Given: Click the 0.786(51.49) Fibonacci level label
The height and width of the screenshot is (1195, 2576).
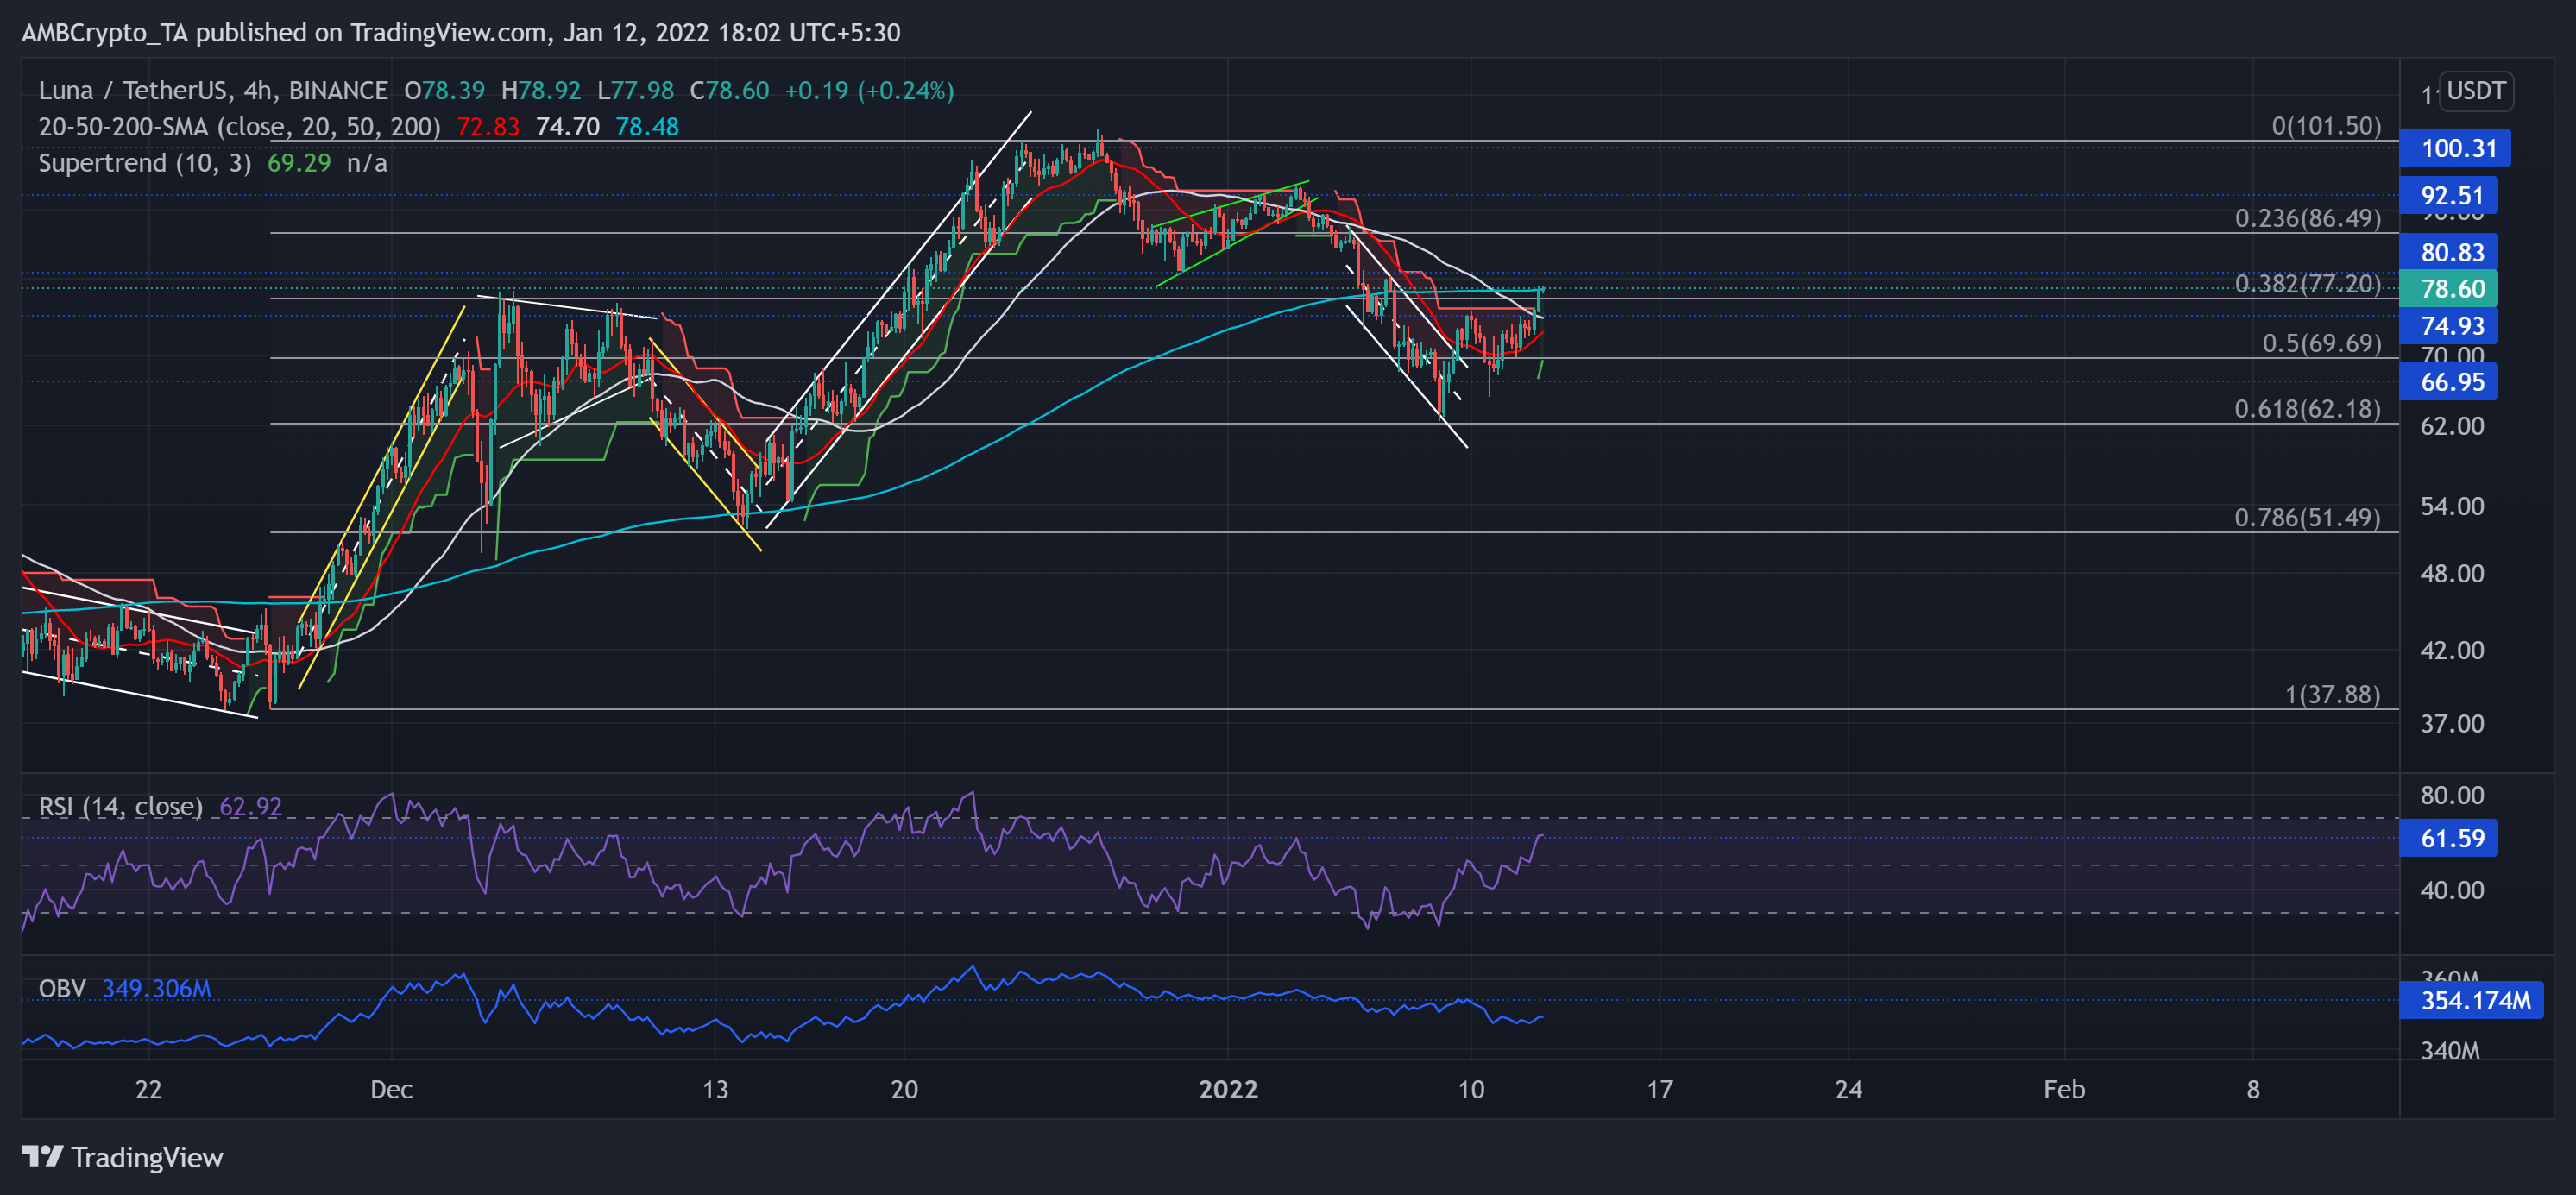Looking at the screenshot, I should (x=2306, y=518).
